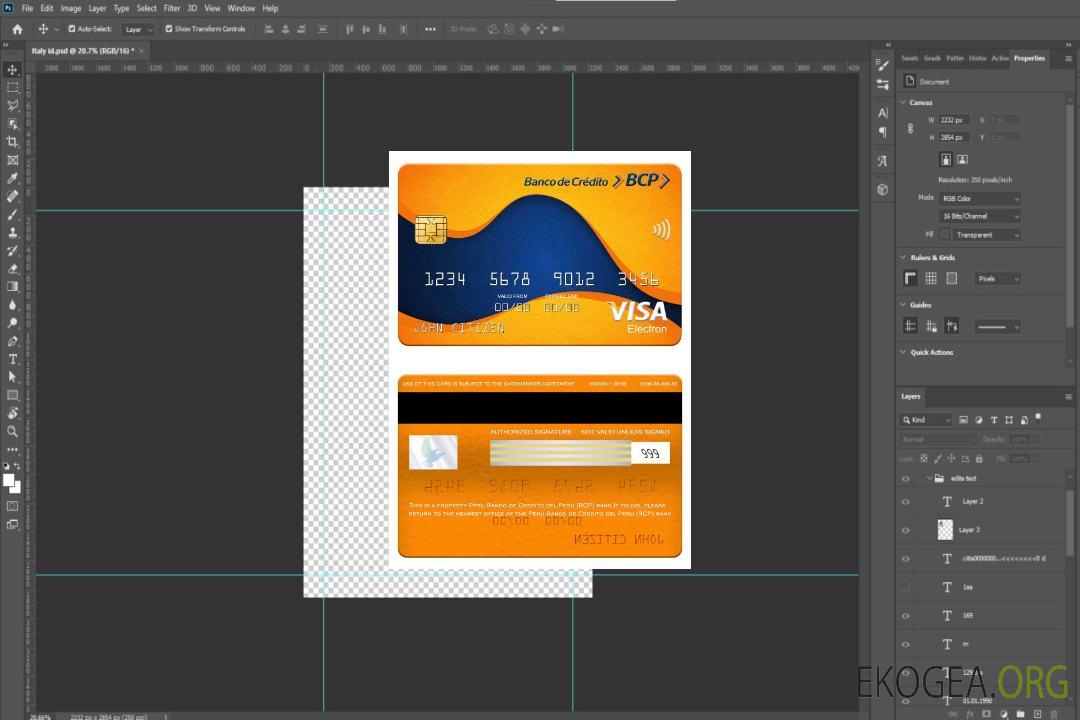Open the Paragraph panel icon
1080x720 pixels.
[883, 132]
